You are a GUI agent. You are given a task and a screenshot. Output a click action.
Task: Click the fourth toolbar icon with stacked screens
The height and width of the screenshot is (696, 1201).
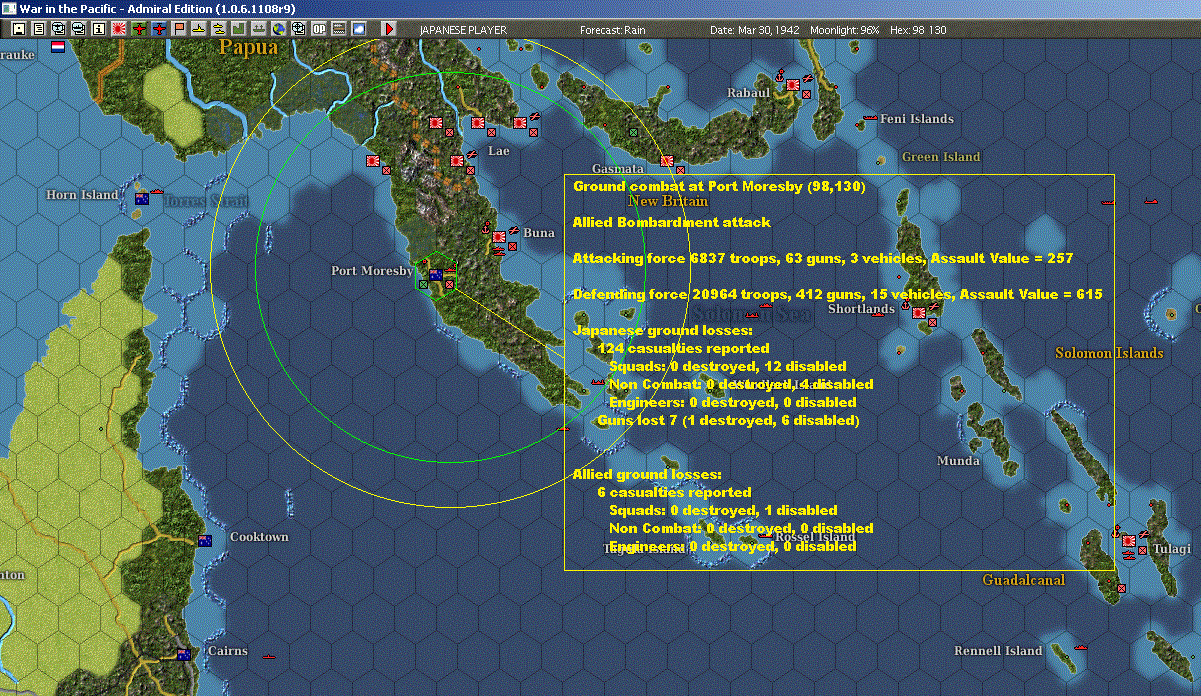click(x=78, y=29)
